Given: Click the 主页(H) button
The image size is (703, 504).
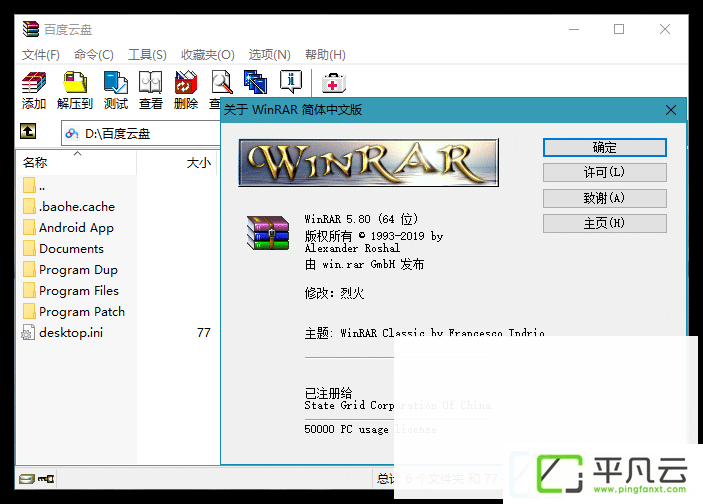Looking at the screenshot, I should 604,223.
